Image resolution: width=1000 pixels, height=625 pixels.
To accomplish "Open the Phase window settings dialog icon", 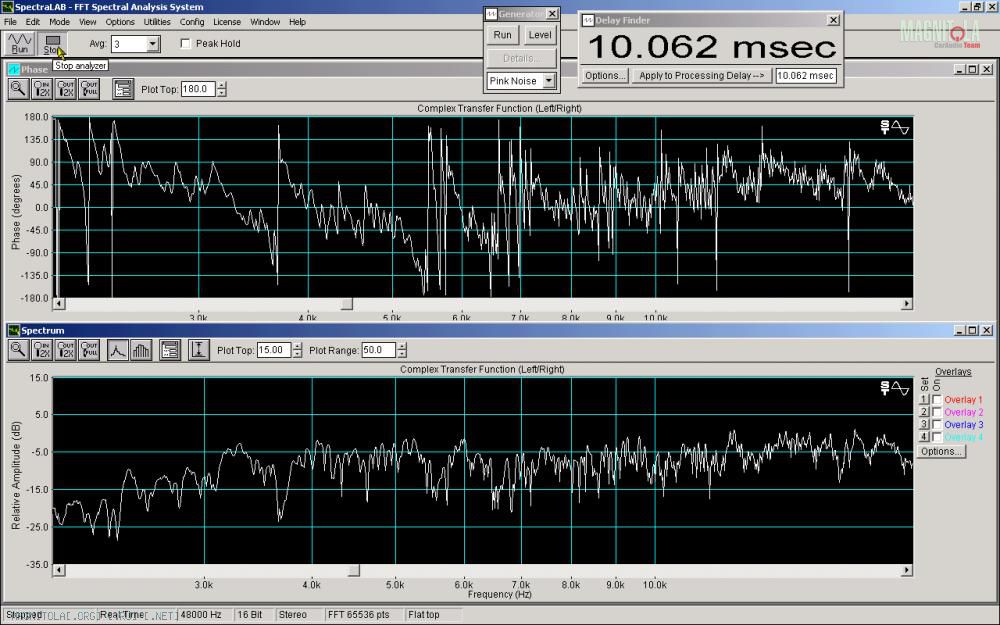I will 123,89.
